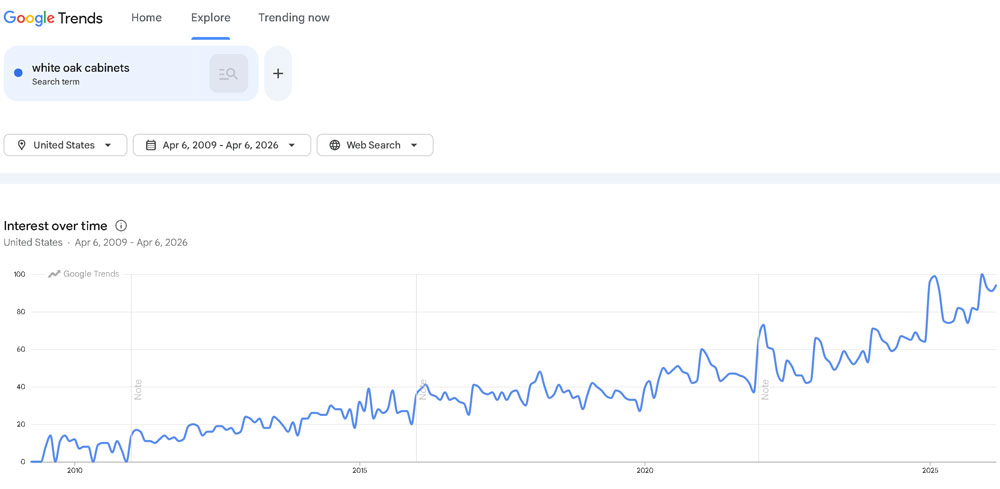Click the Note marker near 2016

pyautogui.click(x=423, y=389)
